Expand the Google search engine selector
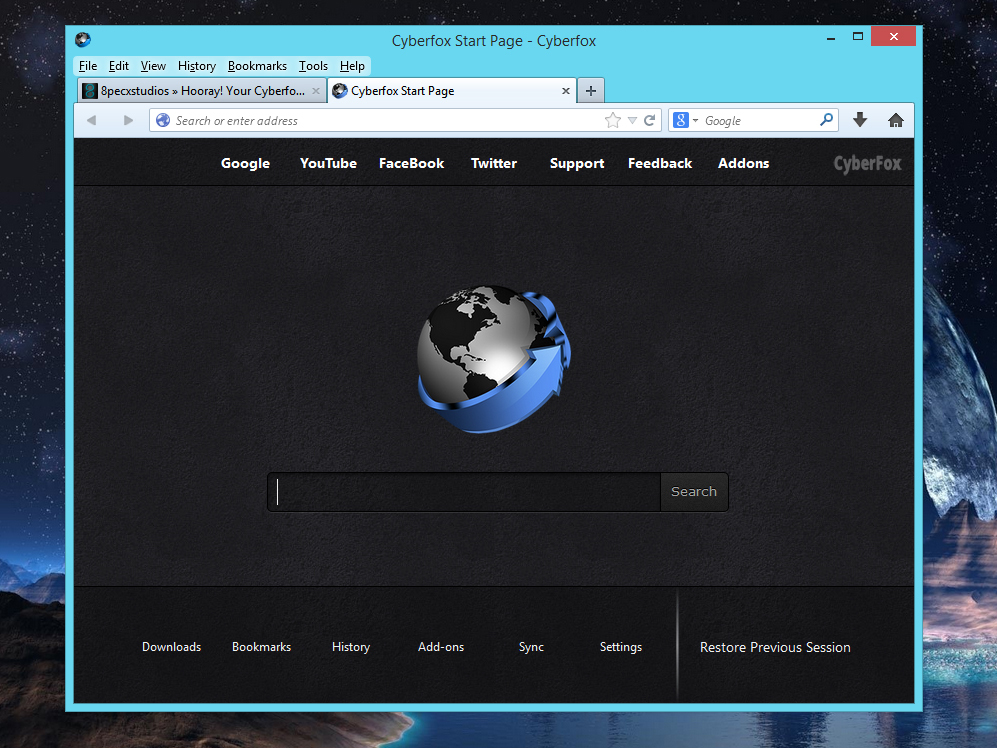 (686, 120)
